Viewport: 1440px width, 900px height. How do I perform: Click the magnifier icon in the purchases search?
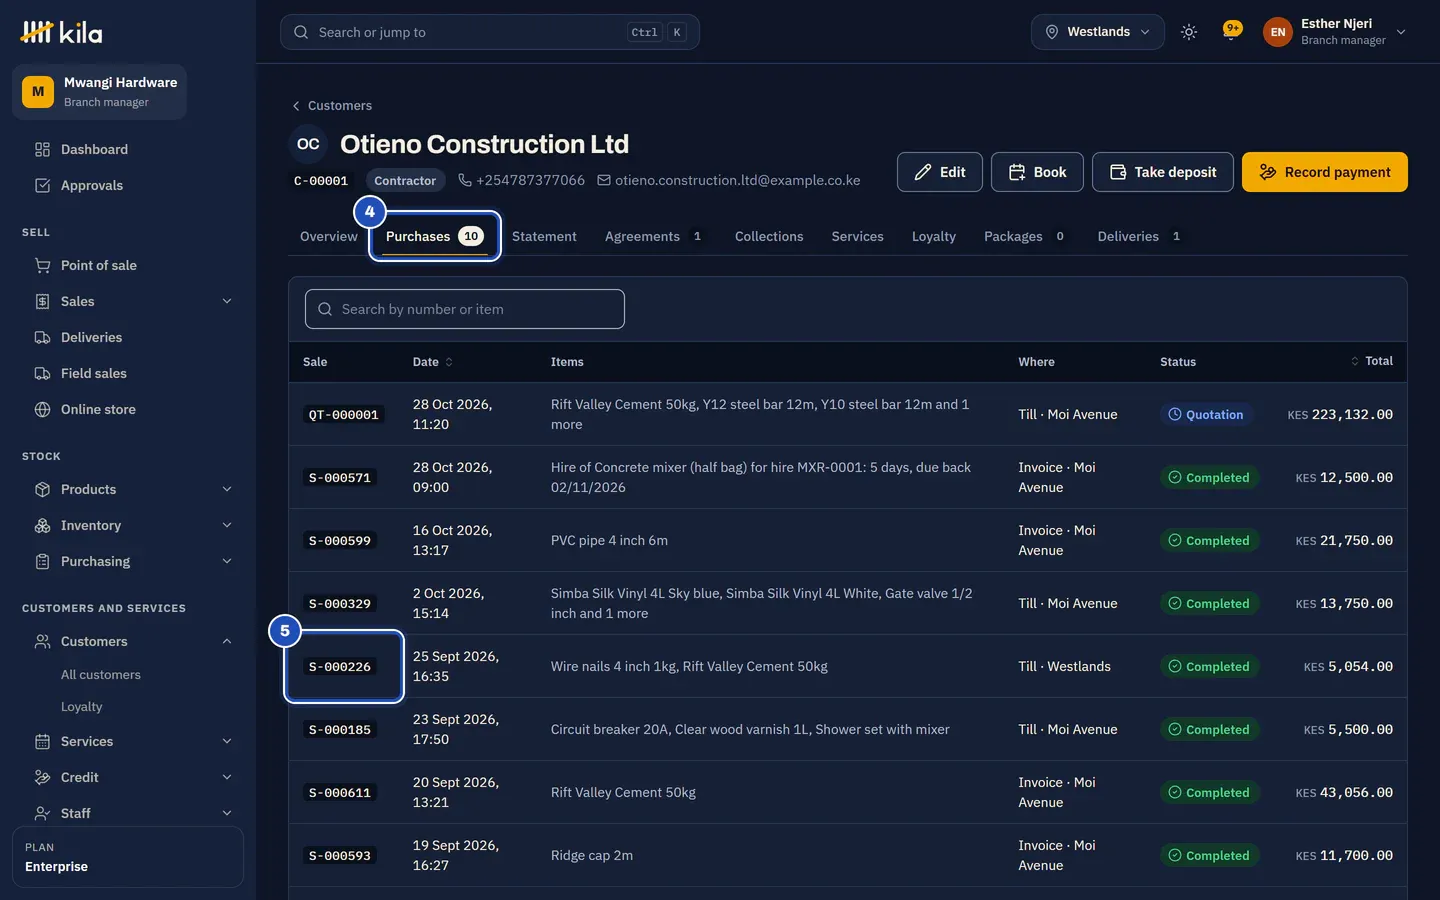325,309
